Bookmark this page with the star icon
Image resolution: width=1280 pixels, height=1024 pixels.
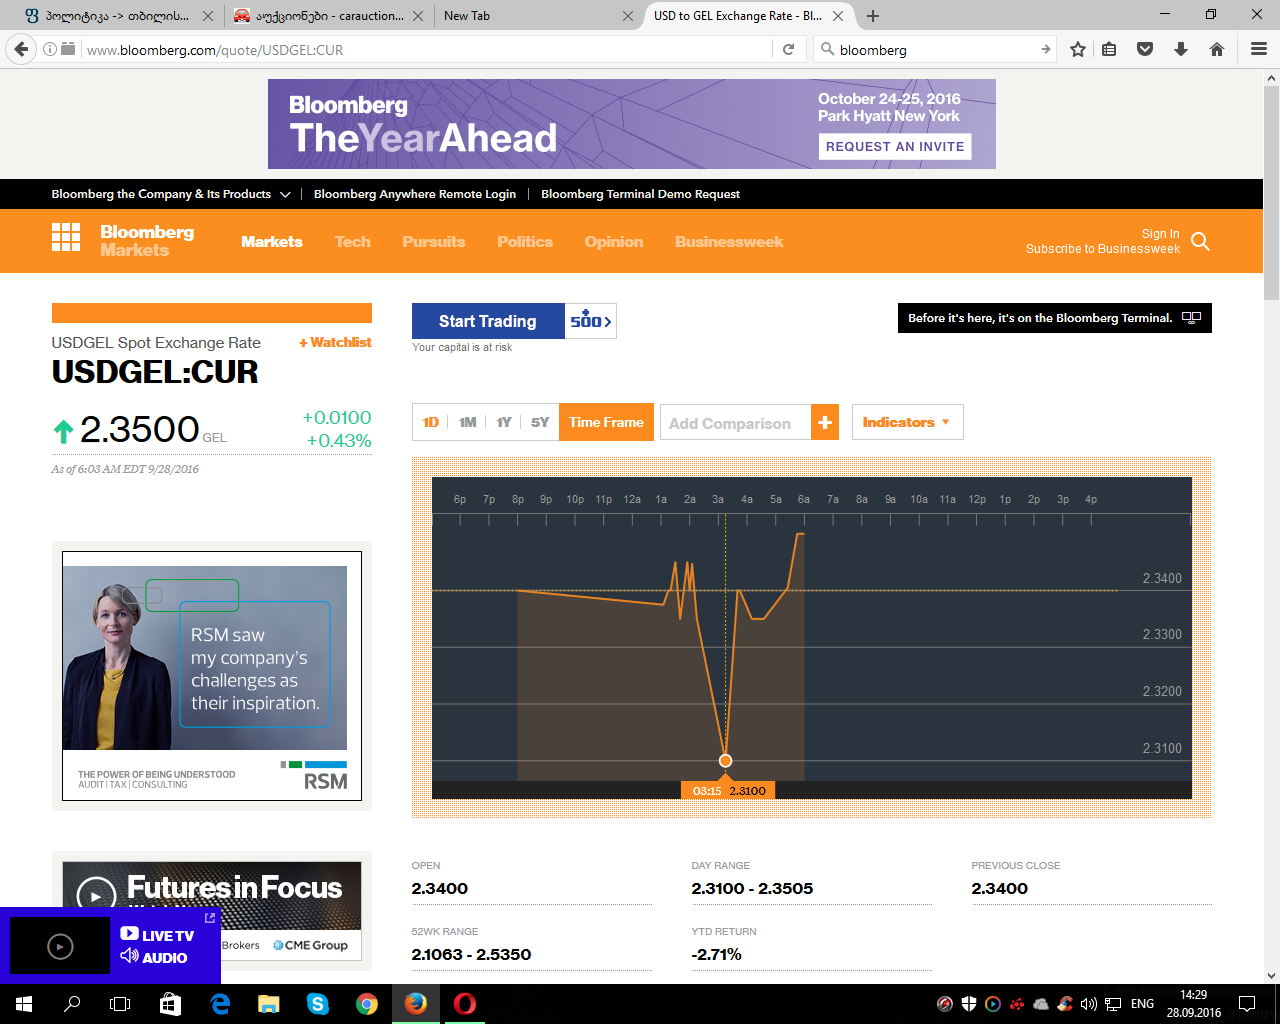point(1078,49)
